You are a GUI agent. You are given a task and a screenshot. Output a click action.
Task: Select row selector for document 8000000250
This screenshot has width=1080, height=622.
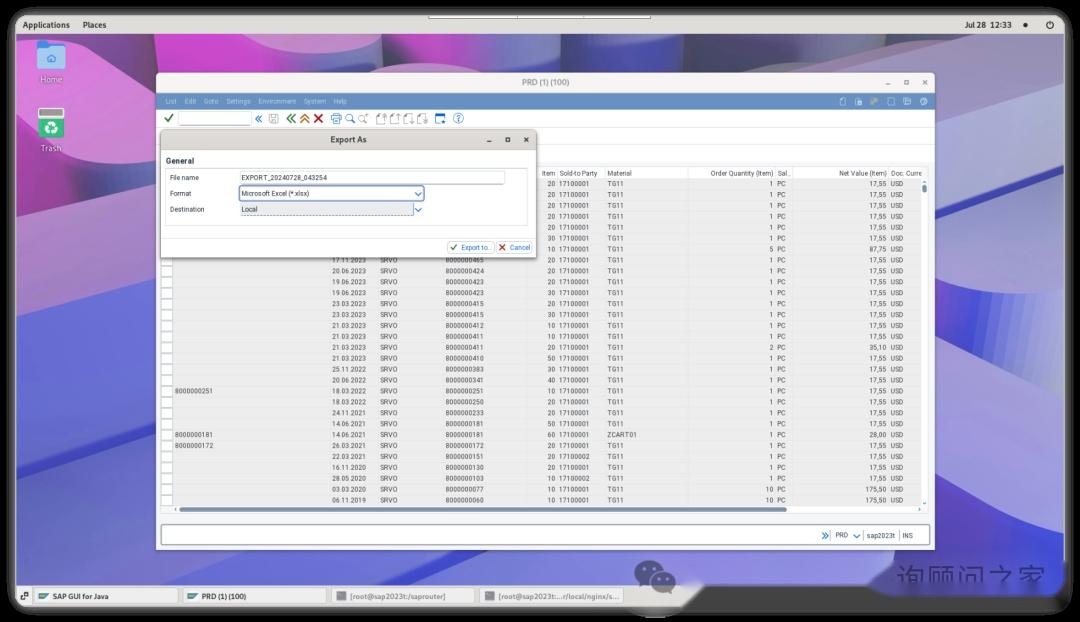(167, 402)
